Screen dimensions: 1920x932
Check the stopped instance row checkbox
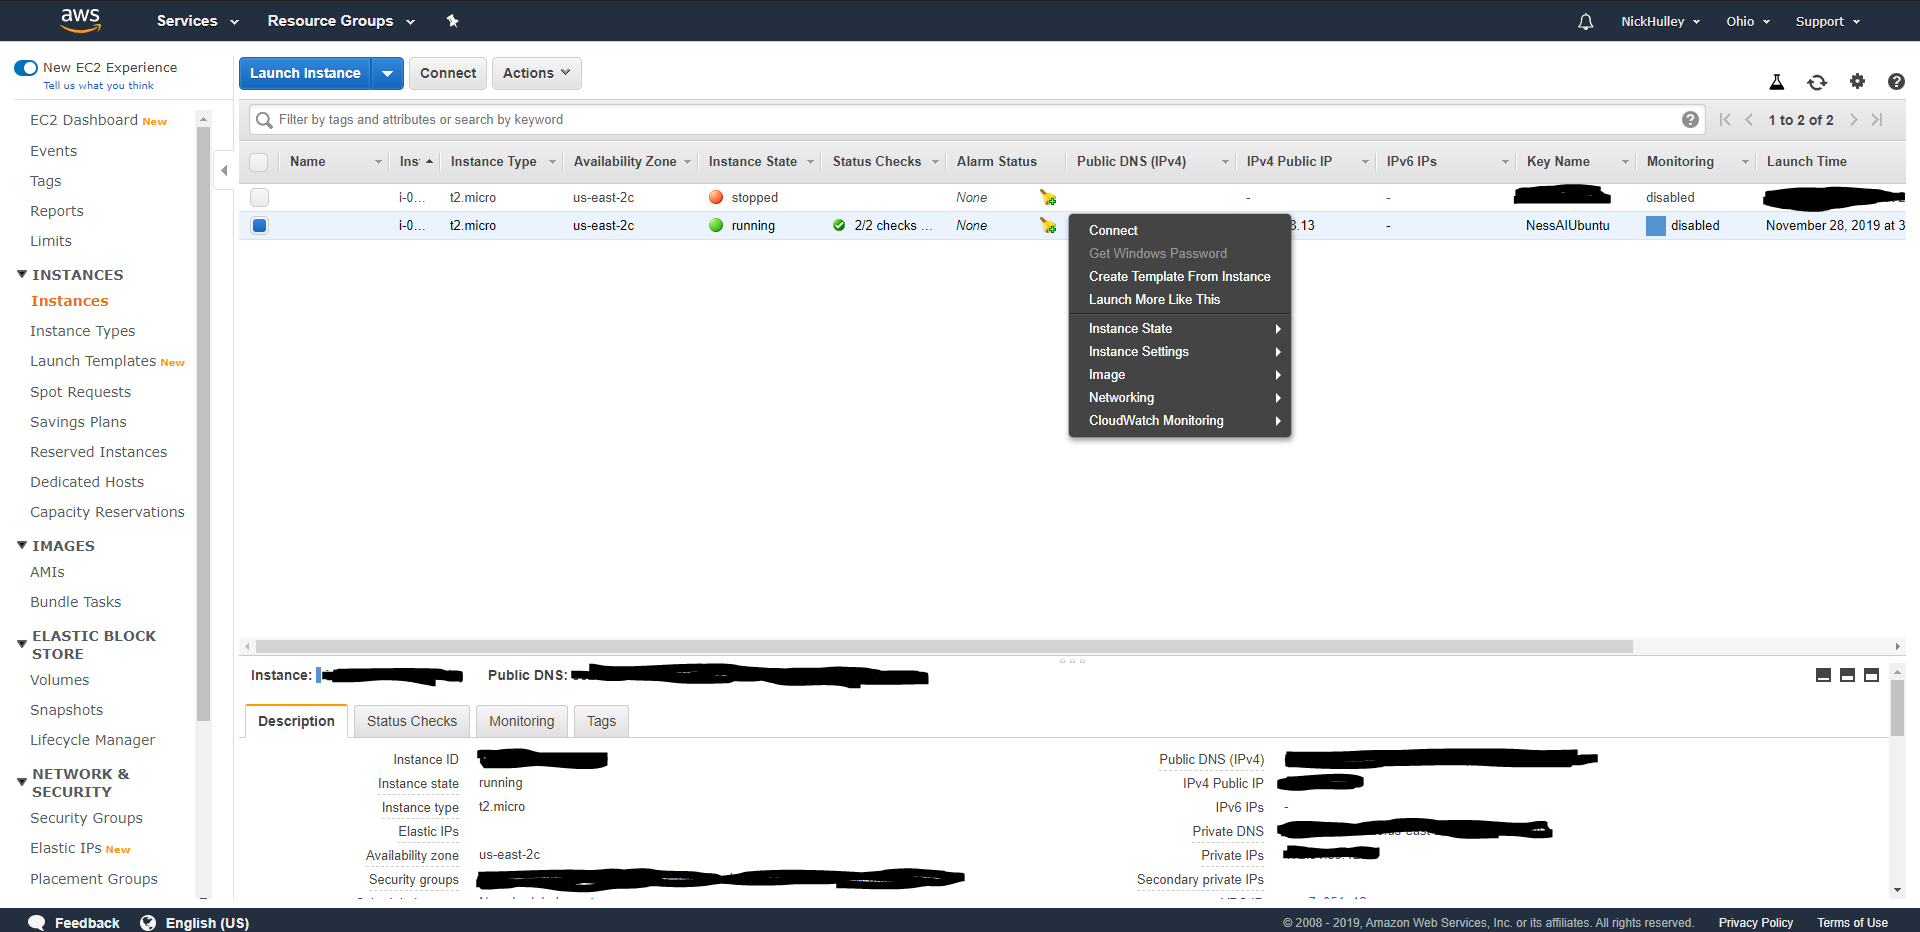(x=259, y=197)
